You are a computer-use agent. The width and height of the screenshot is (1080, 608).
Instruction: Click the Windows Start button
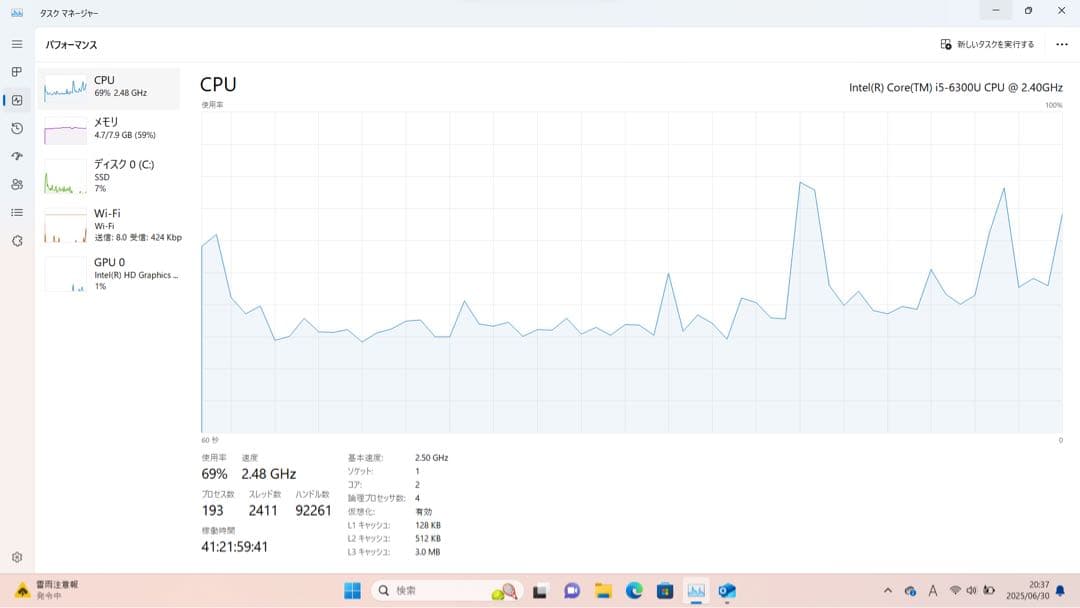352,591
